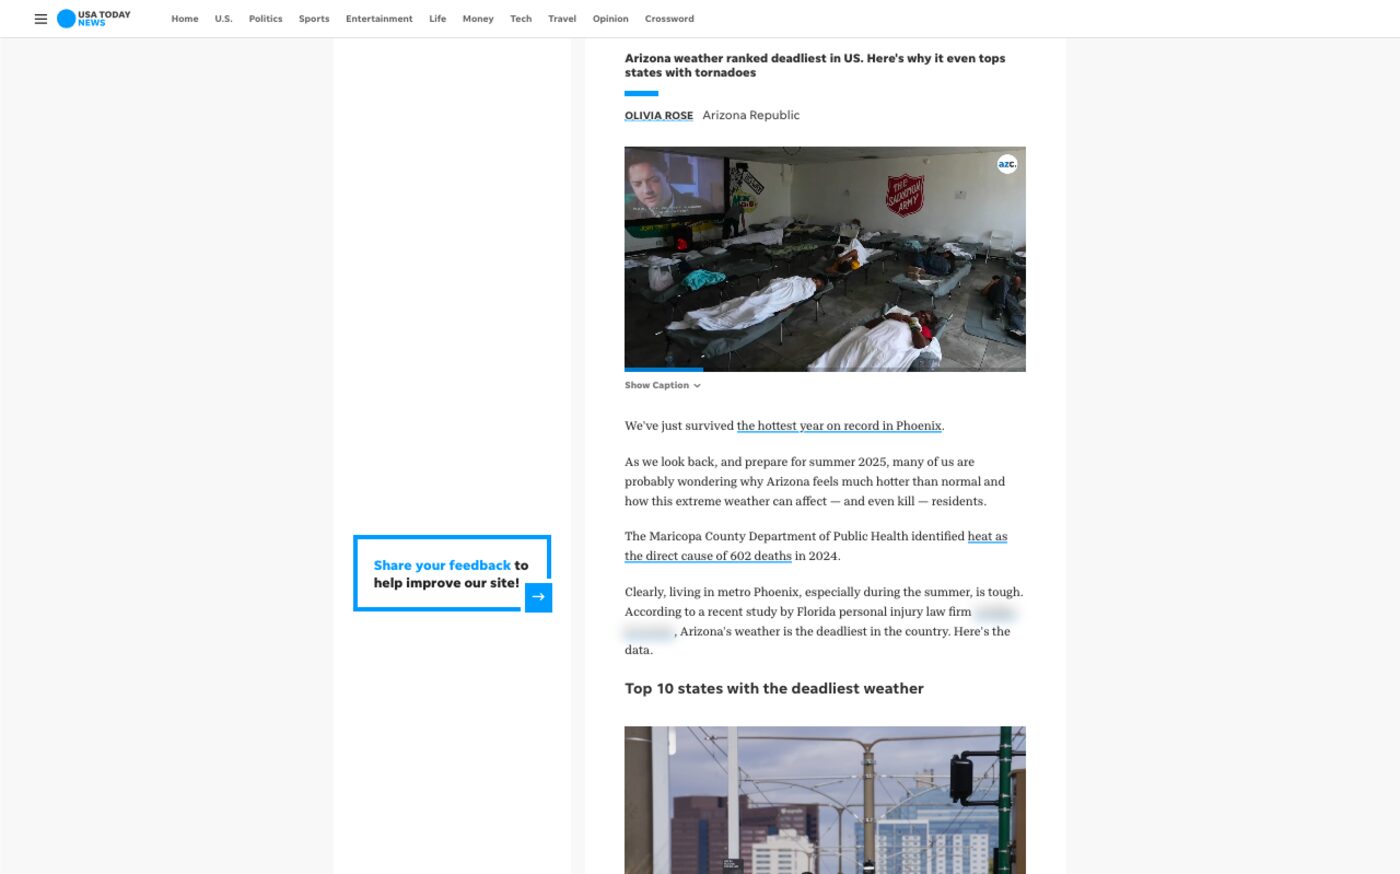This screenshot has height=874, width=1400.
Task: Open the Travel section
Action: 562,19
